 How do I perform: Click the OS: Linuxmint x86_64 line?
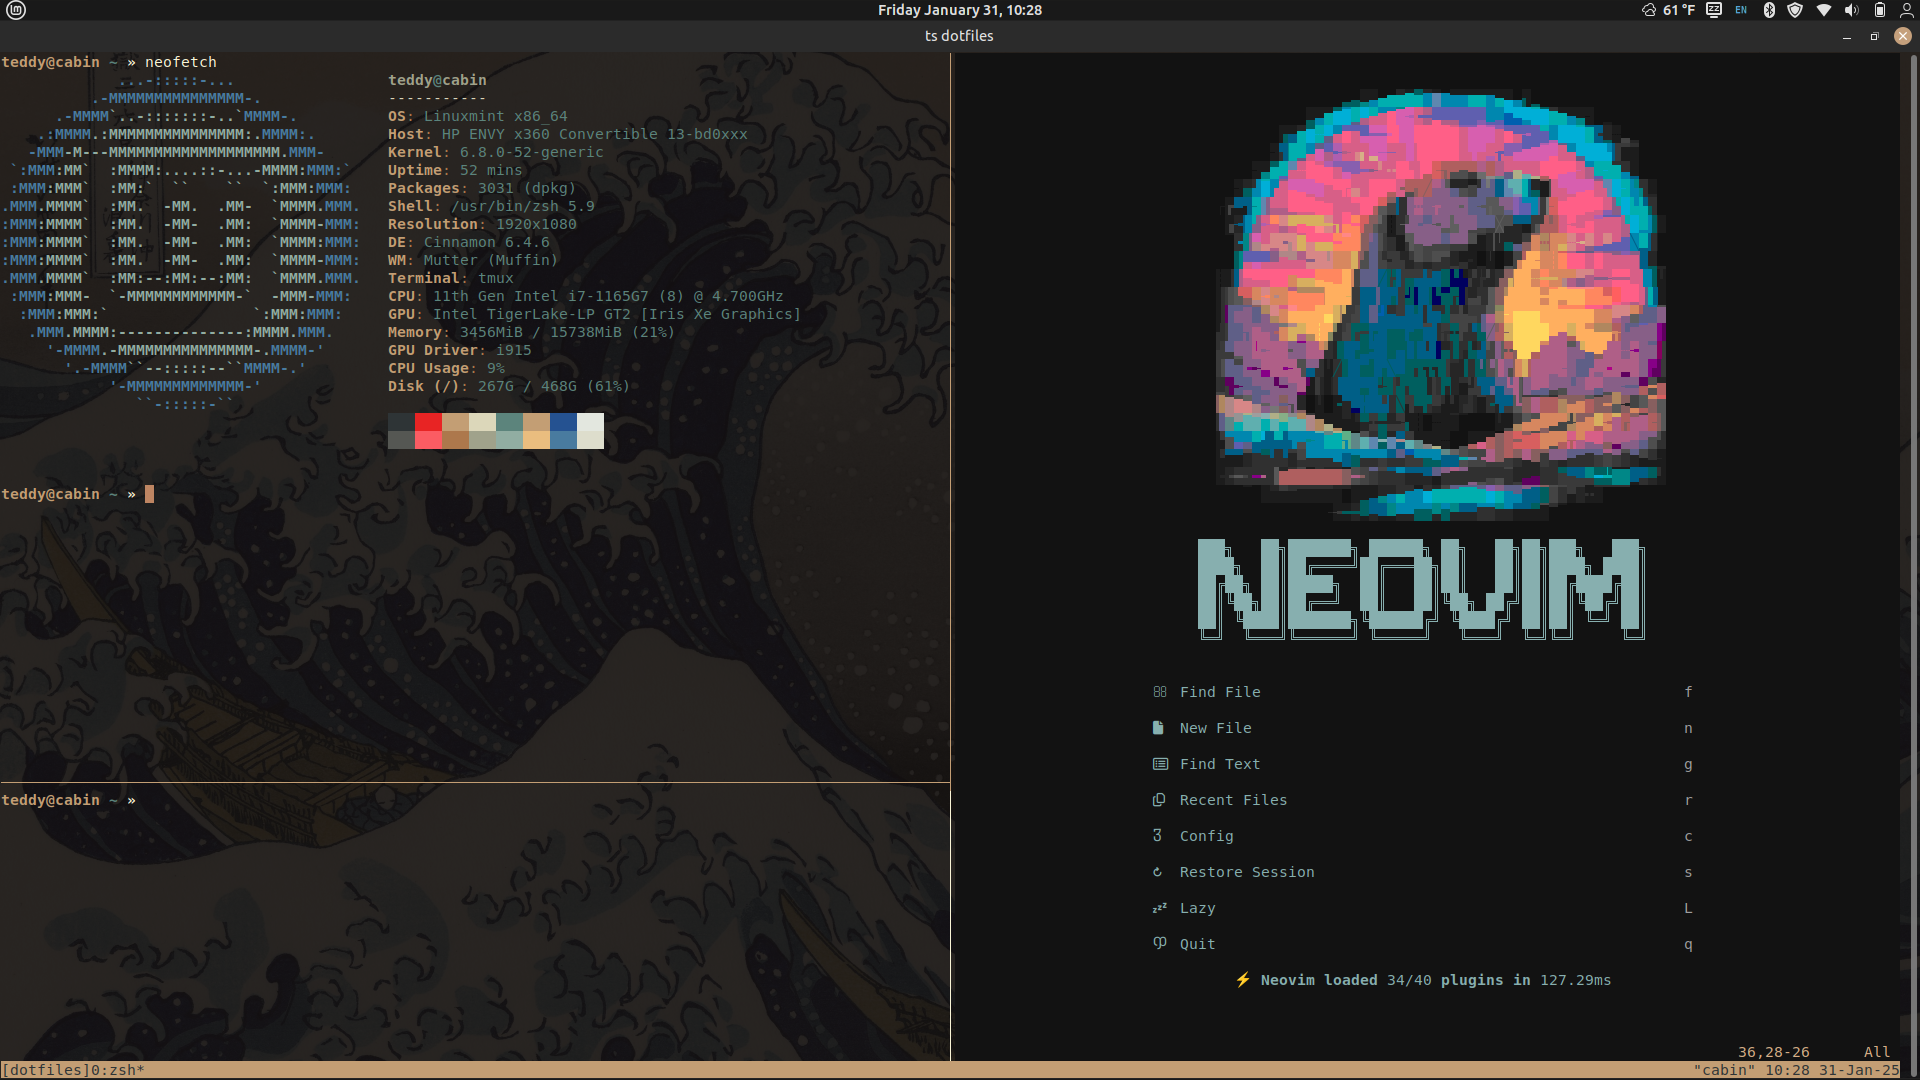point(478,116)
